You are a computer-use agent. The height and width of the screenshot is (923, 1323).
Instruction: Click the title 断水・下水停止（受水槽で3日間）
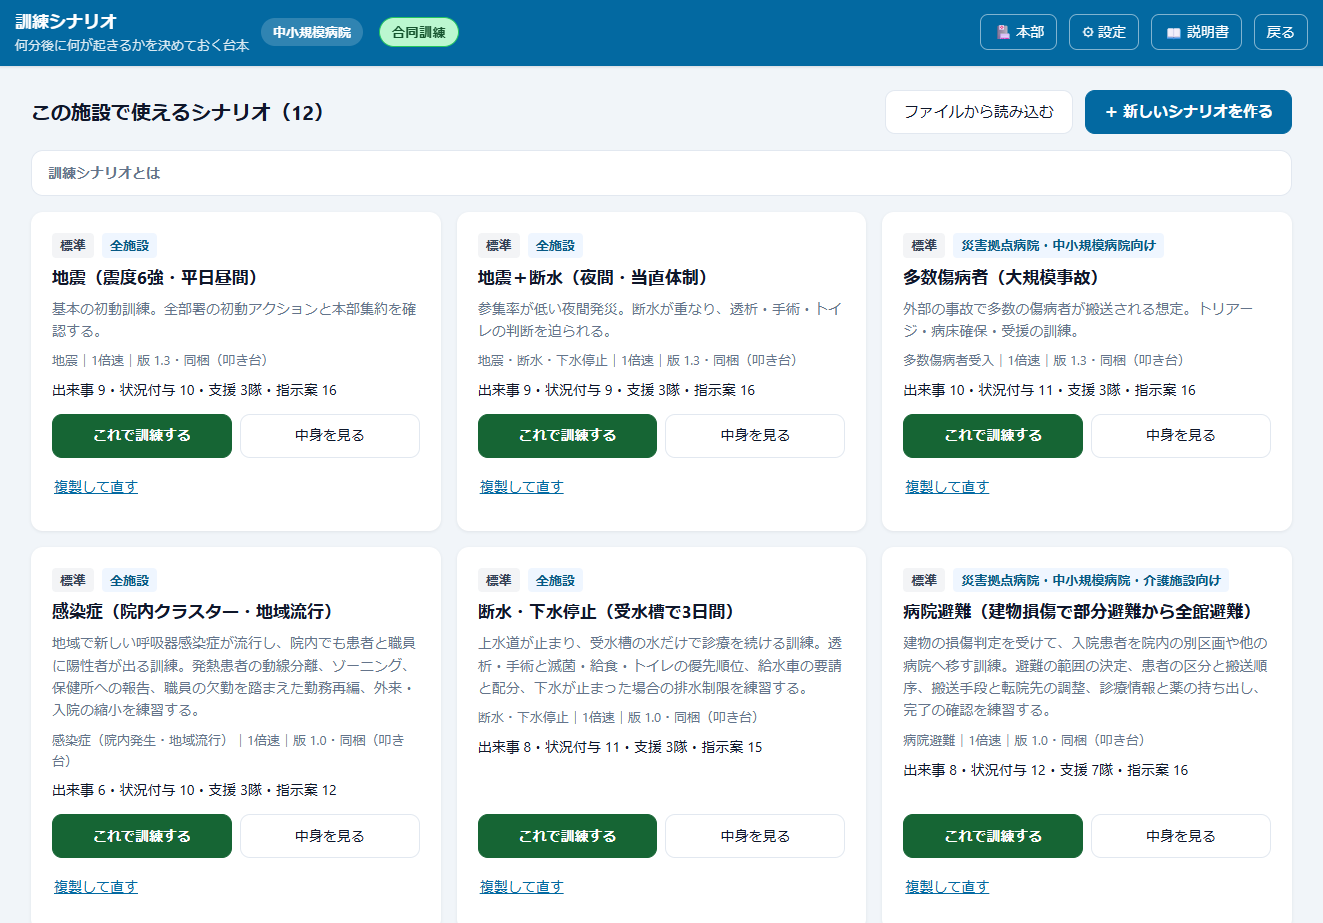606,612
